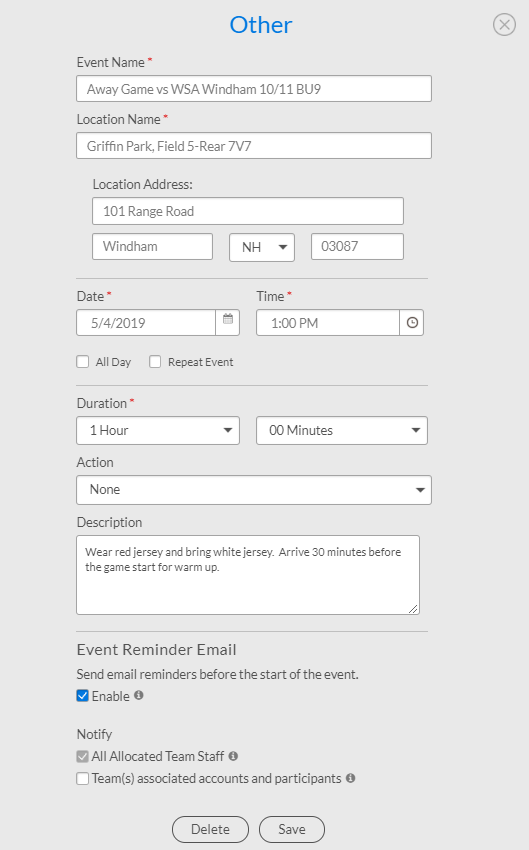
Task: Open the Action dropdown showing None
Action: (x=254, y=490)
